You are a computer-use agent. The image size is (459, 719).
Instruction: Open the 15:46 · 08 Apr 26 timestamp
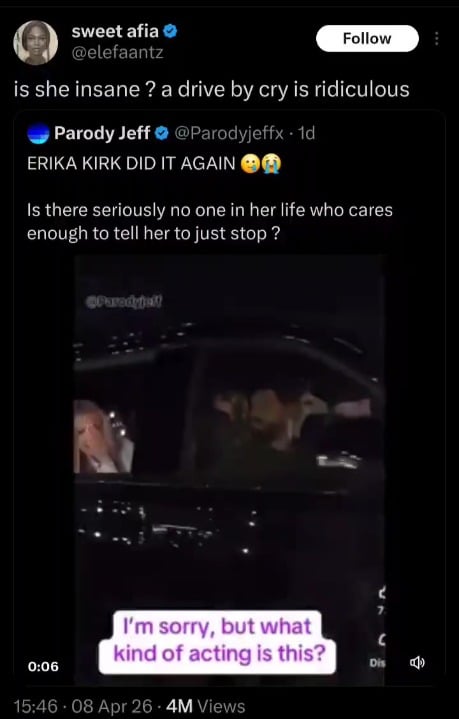(83, 706)
